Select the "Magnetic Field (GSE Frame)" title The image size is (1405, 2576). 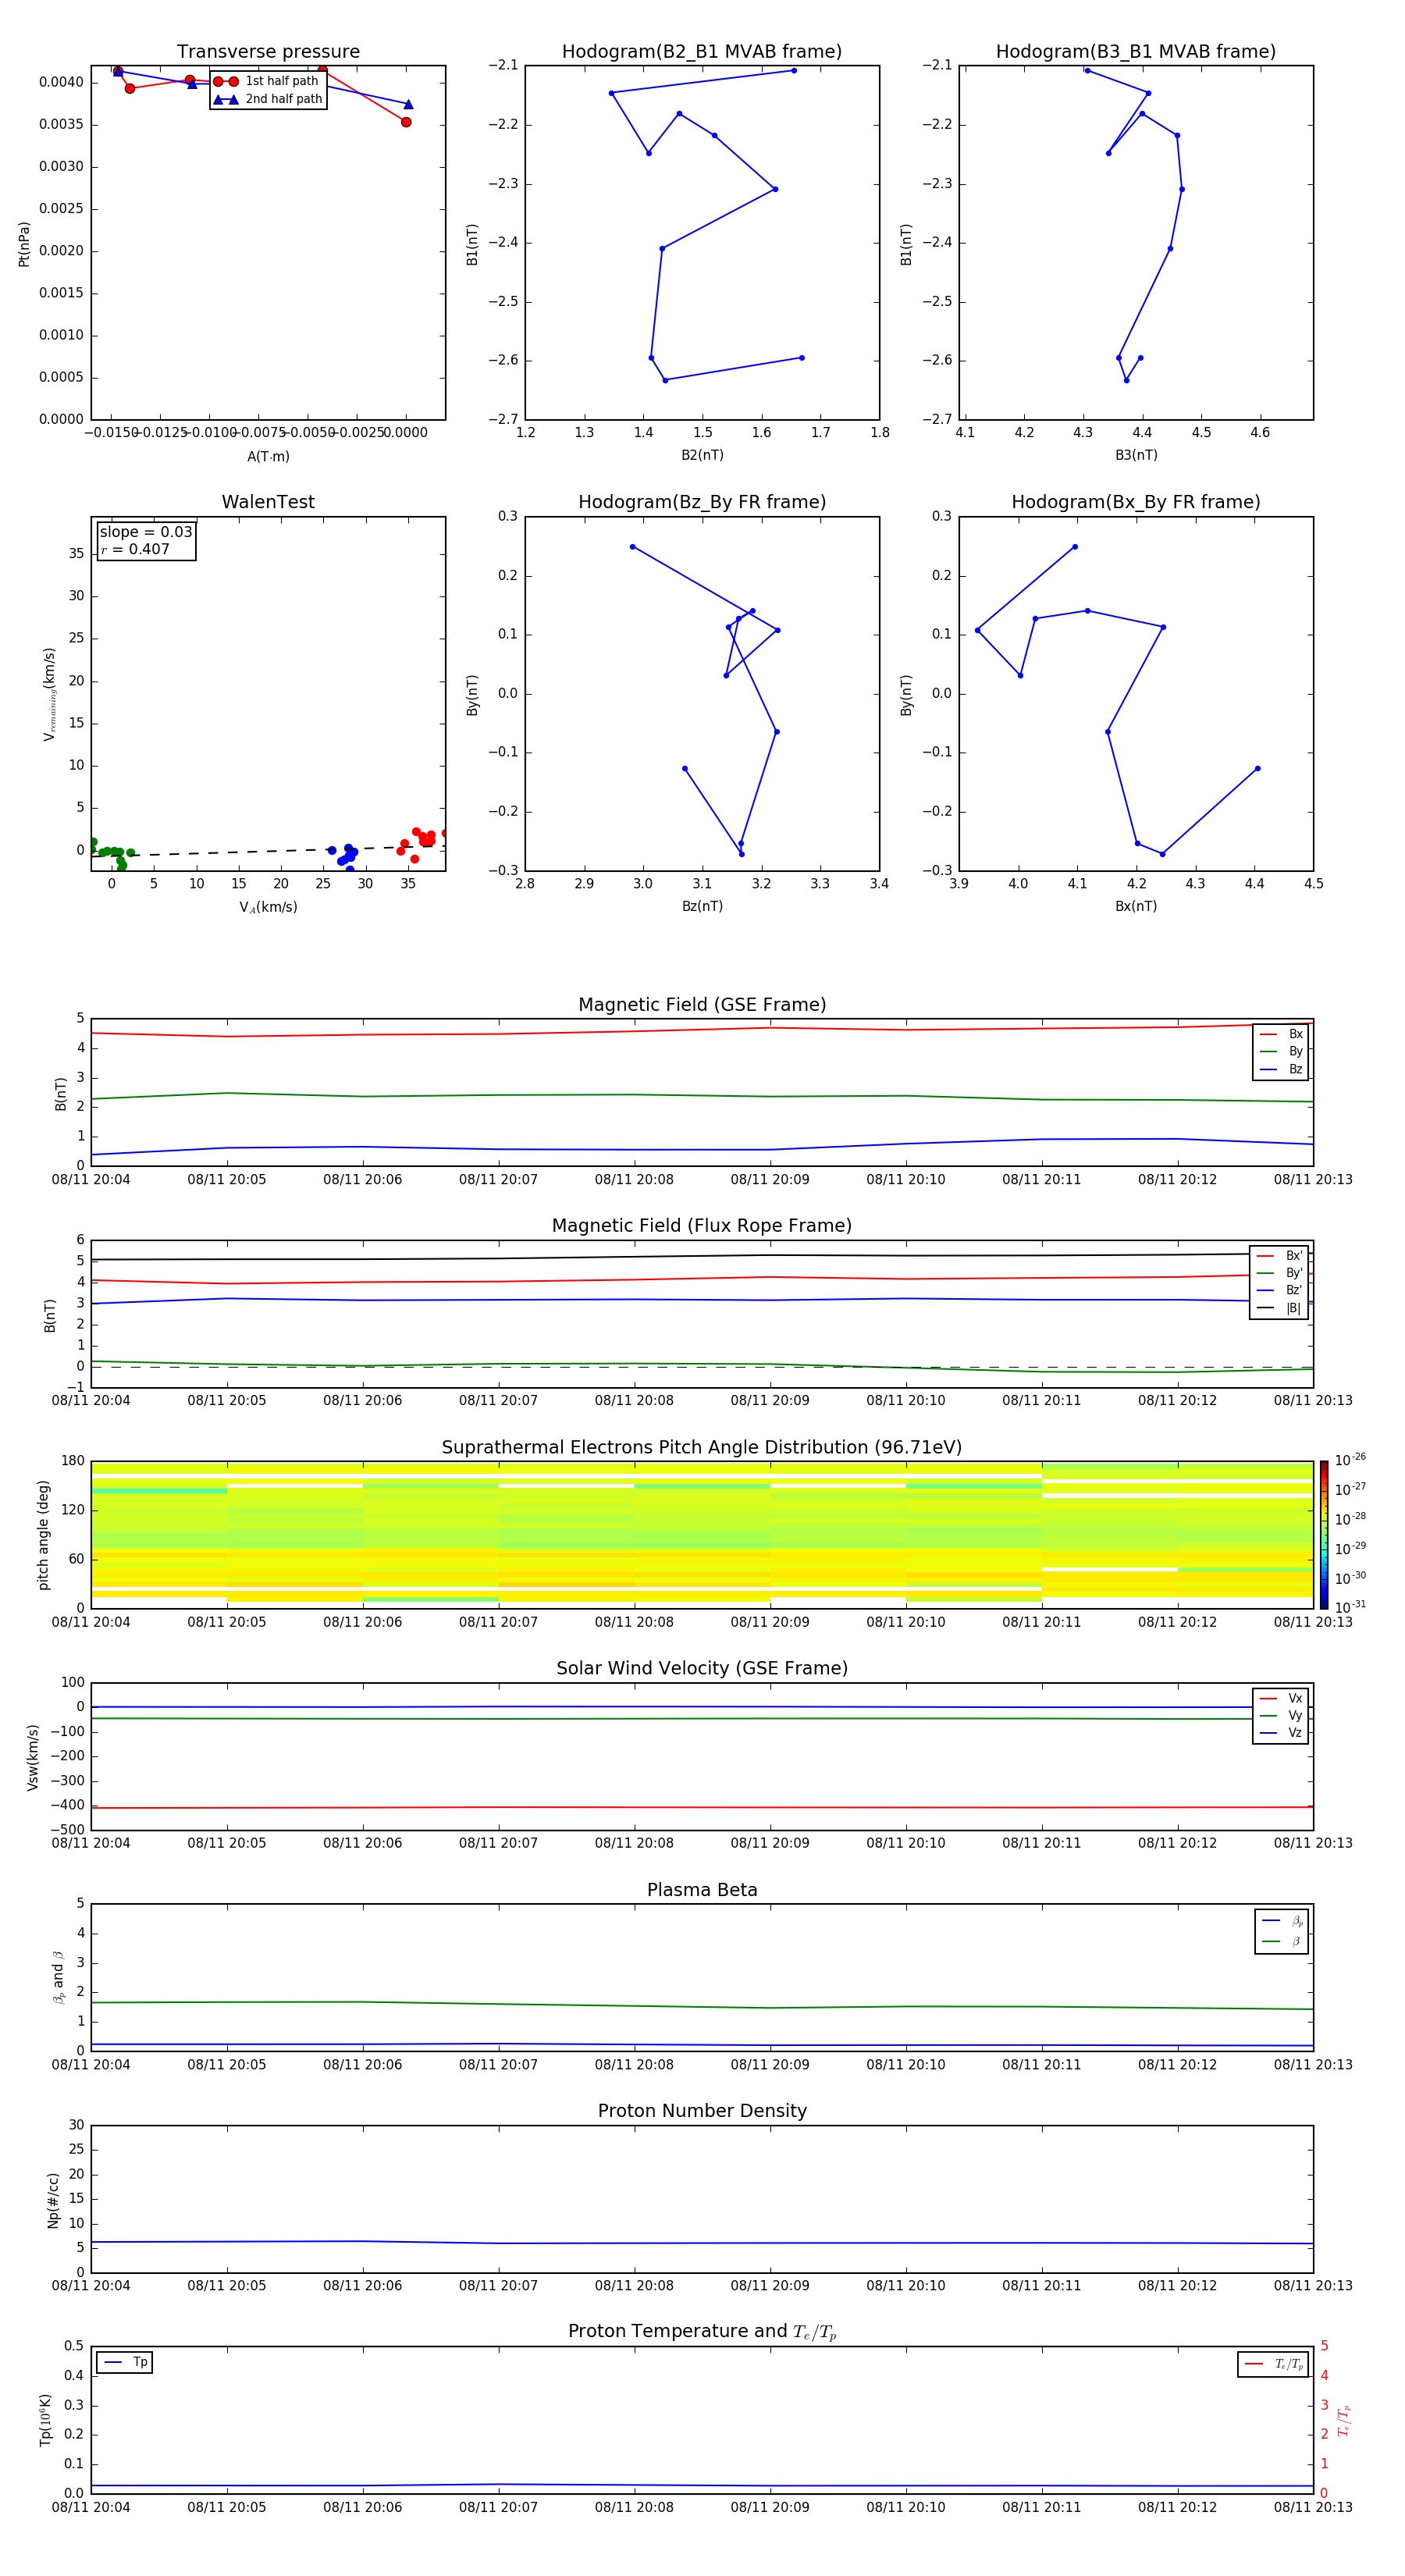coord(702,1005)
